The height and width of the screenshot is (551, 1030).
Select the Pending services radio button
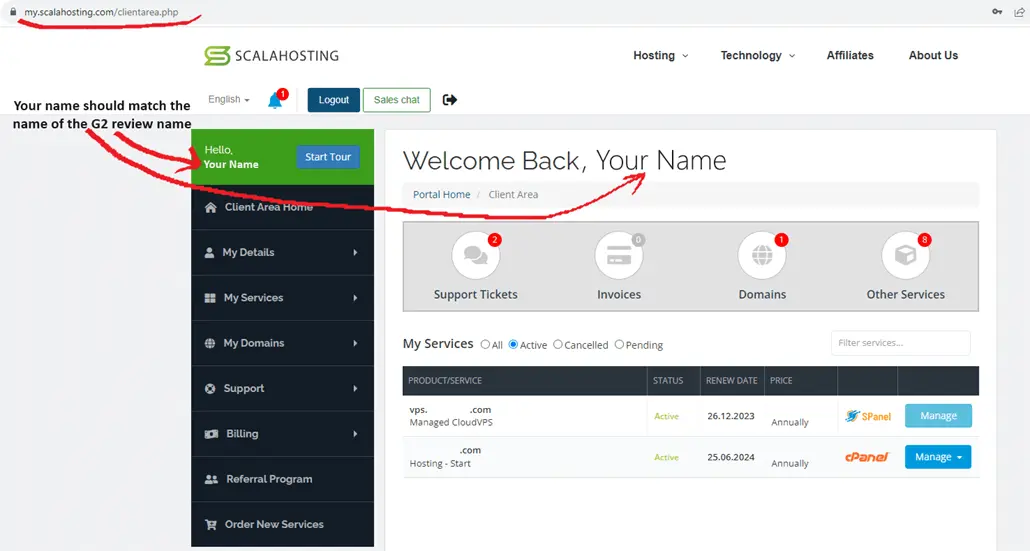[619, 344]
